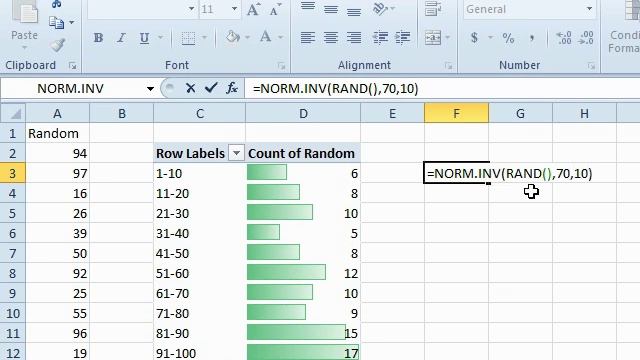Click the Copy icon
The width and height of the screenshot is (640, 360).
point(56,22)
